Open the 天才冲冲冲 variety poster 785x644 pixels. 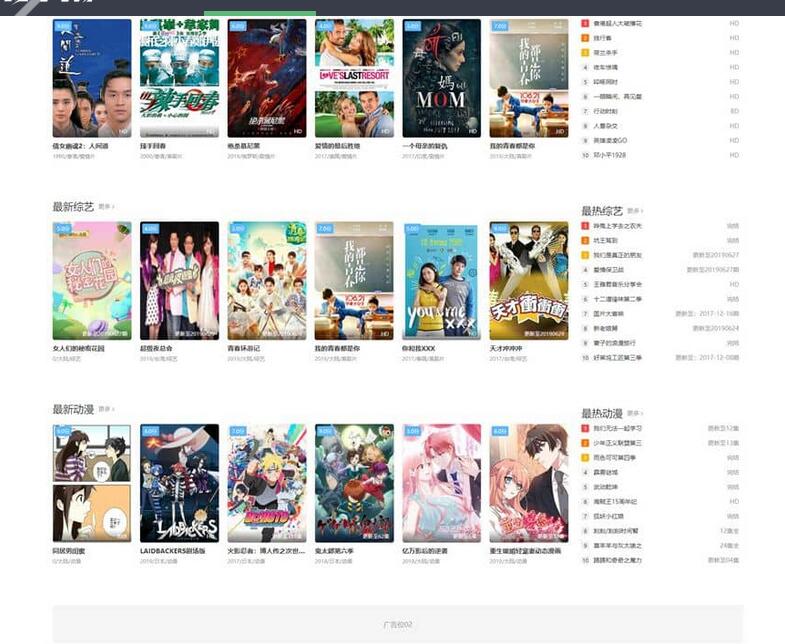(529, 281)
